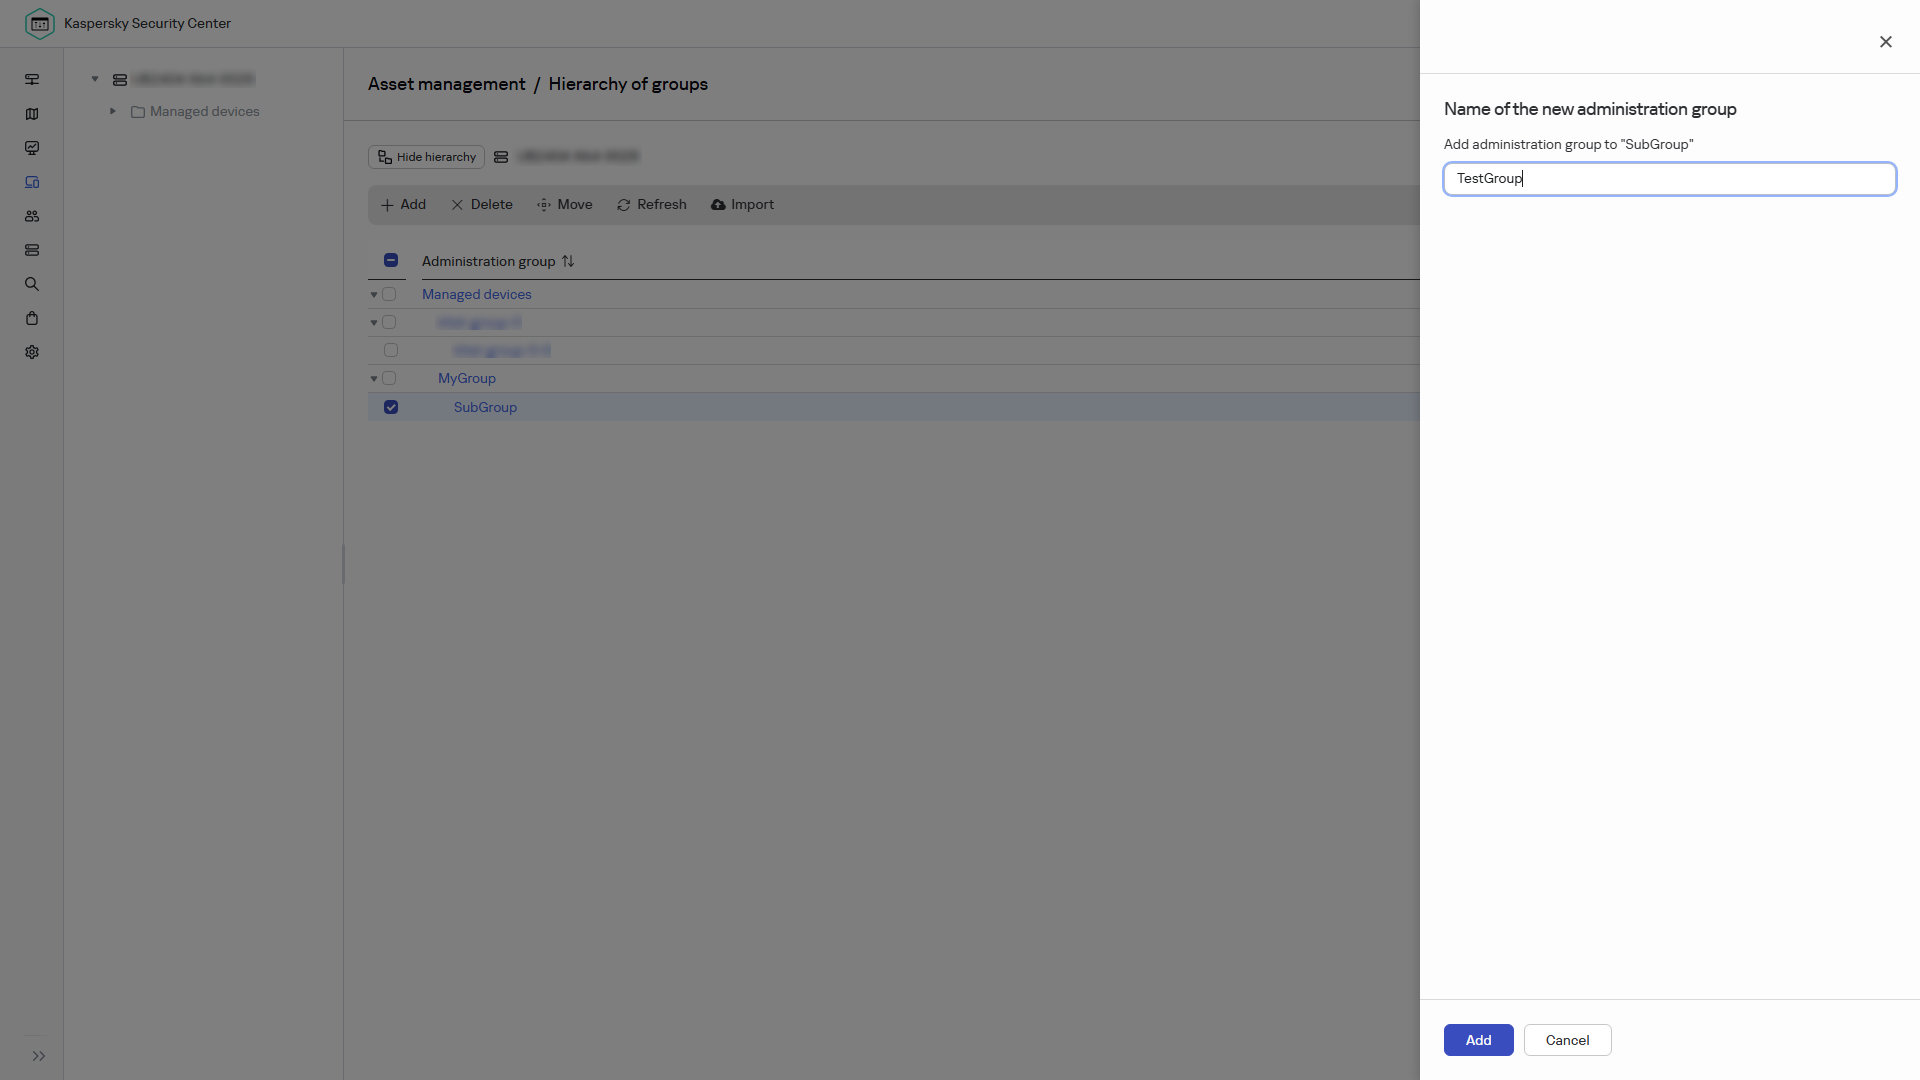
Task: Open the marketplace bag sidebar icon
Action: click(32, 318)
